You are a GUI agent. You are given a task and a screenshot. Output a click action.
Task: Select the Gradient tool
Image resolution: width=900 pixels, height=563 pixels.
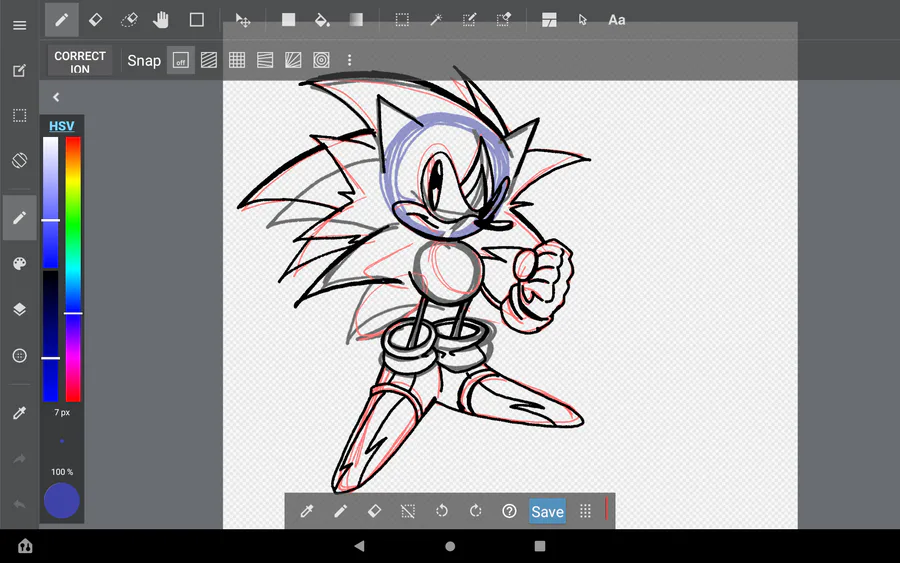tap(356, 20)
